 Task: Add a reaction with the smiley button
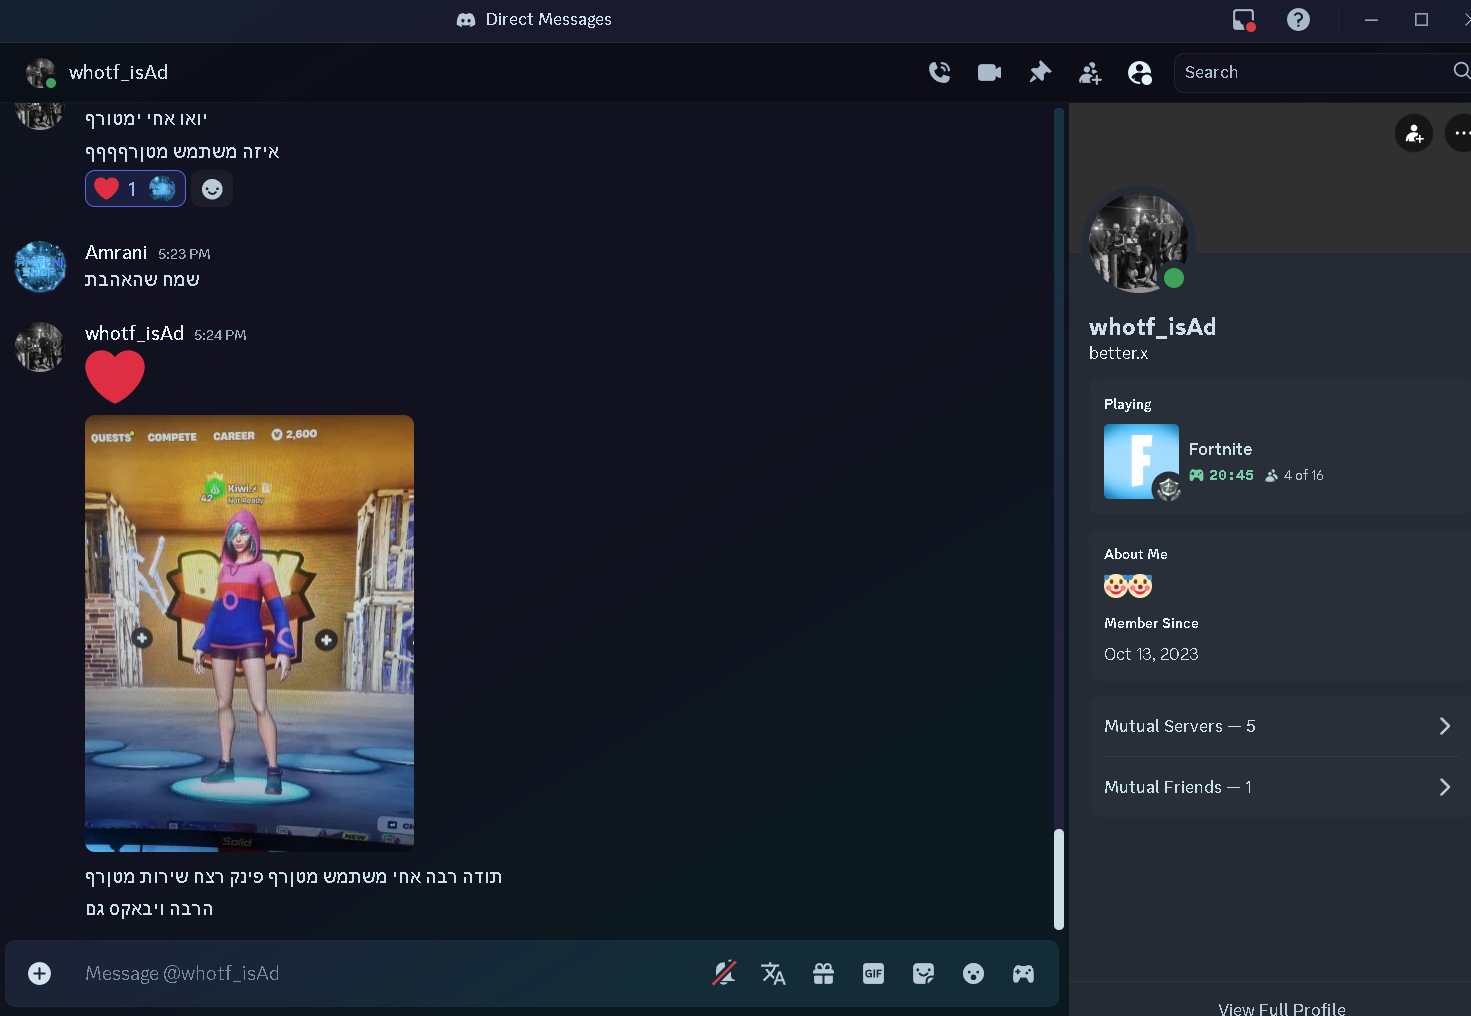212,188
